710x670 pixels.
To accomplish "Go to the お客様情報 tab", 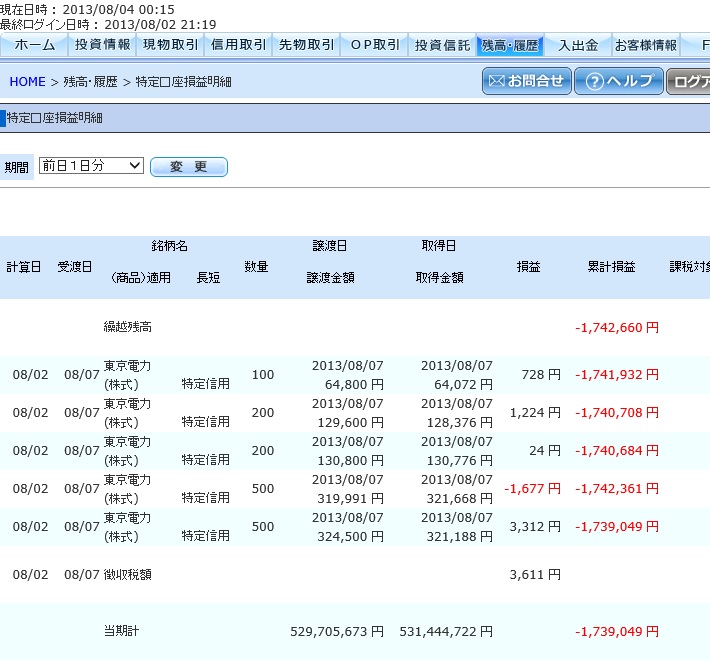I will pos(645,45).
